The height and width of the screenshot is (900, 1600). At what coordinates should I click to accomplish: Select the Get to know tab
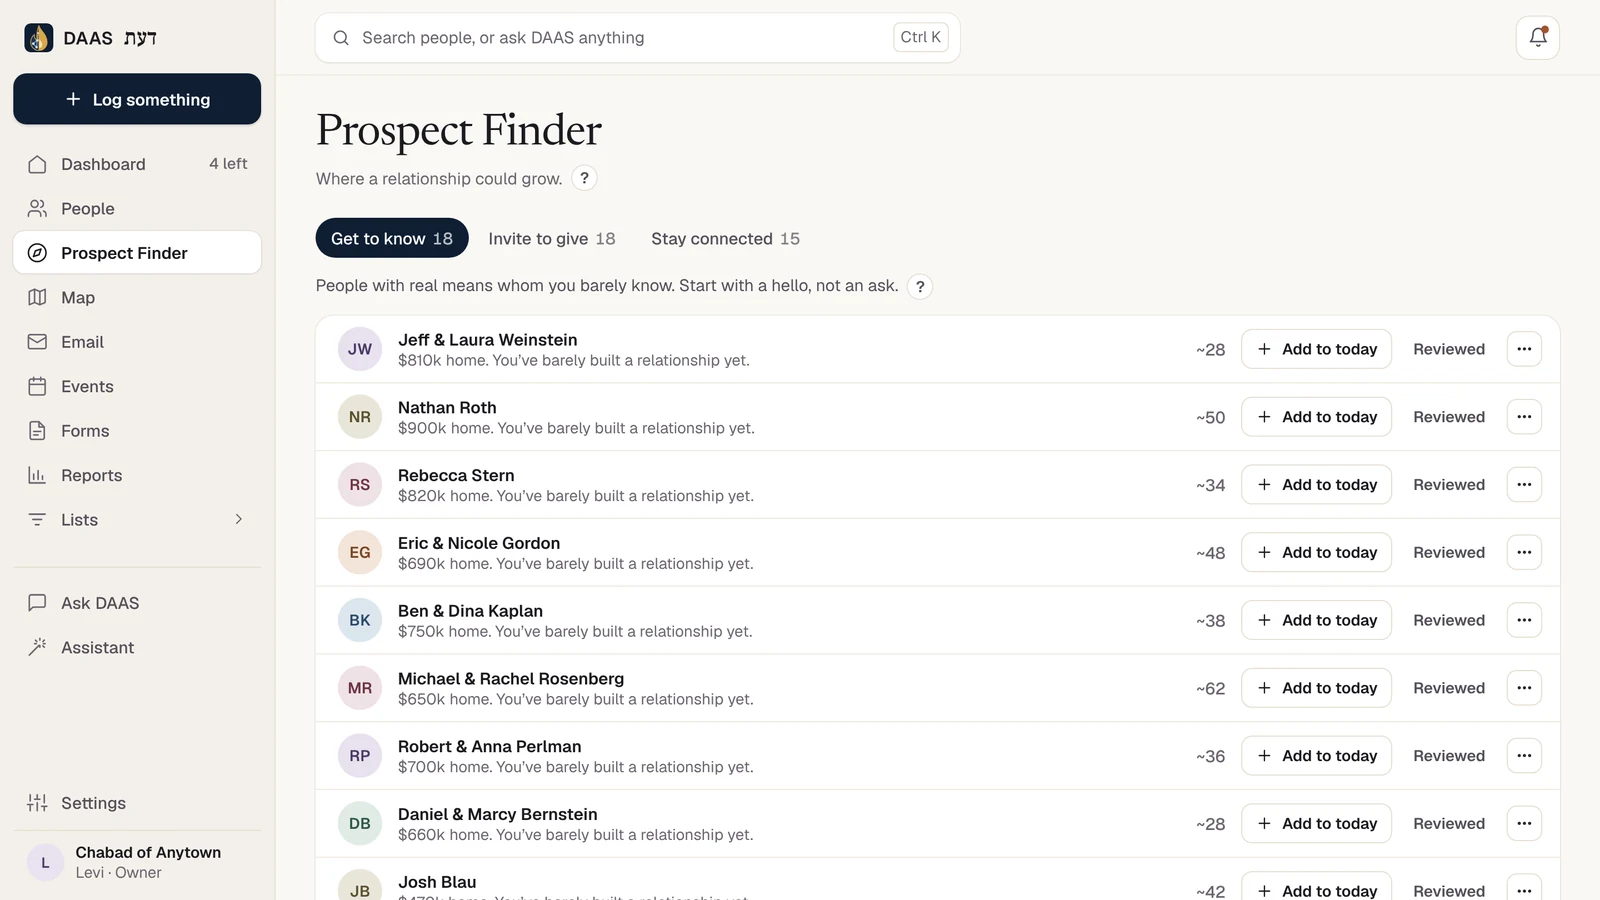click(x=392, y=238)
